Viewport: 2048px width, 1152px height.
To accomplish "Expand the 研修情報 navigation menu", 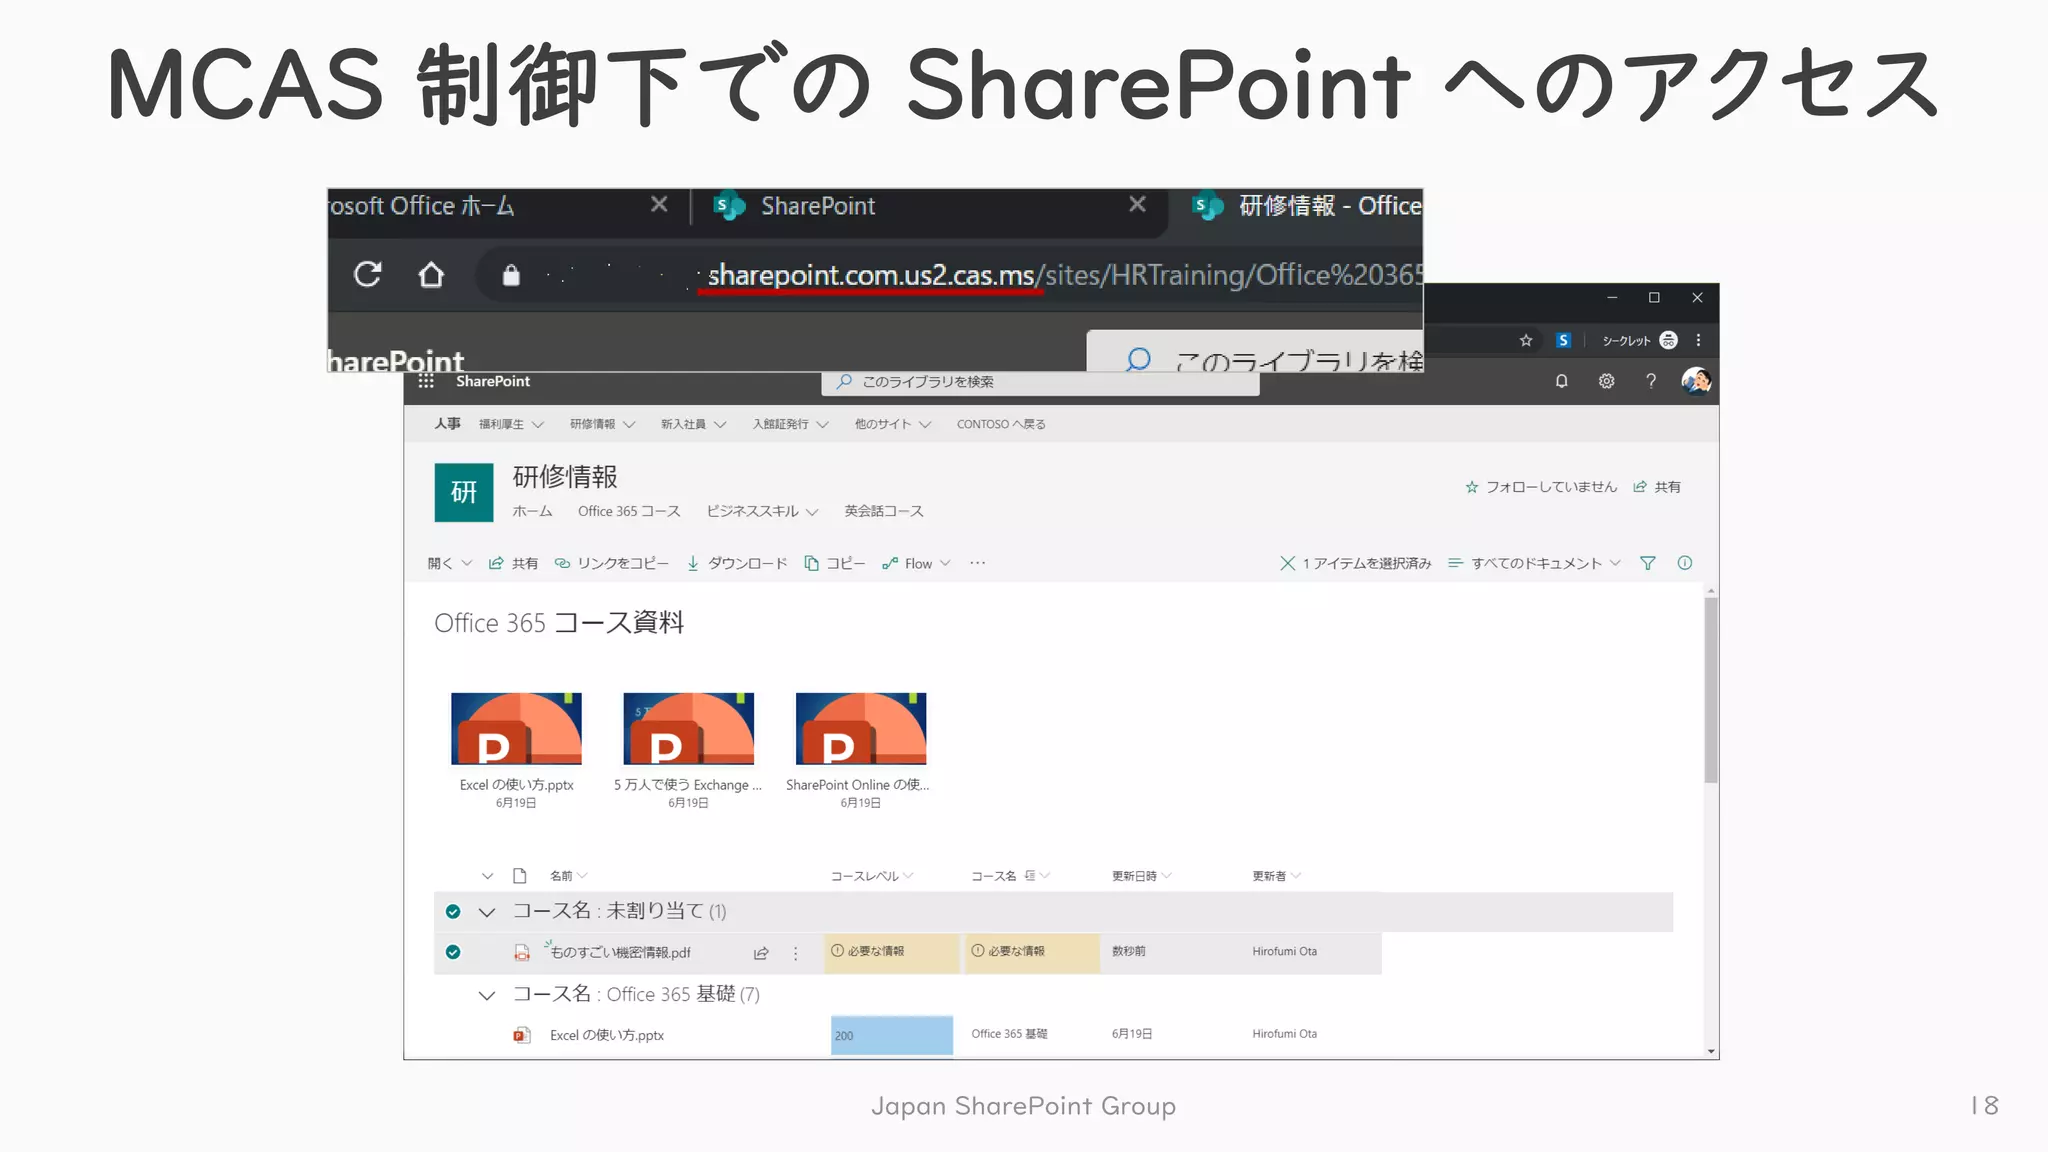I will [x=603, y=424].
